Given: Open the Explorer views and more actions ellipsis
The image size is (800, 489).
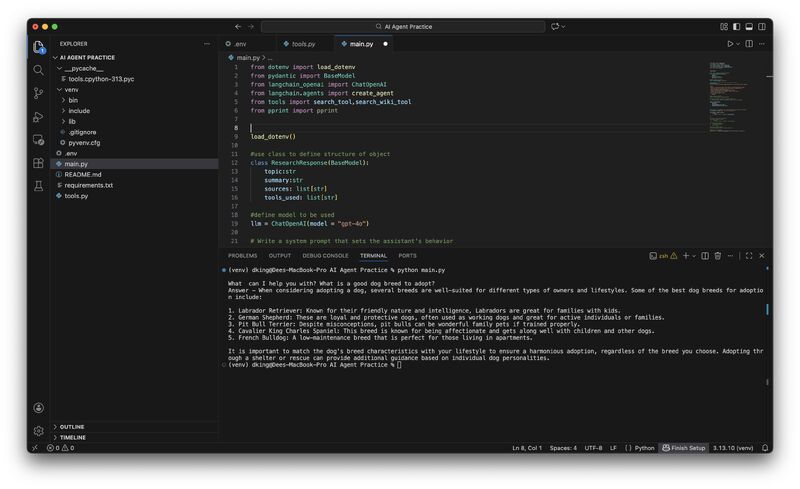Looking at the screenshot, I should (x=207, y=44).
